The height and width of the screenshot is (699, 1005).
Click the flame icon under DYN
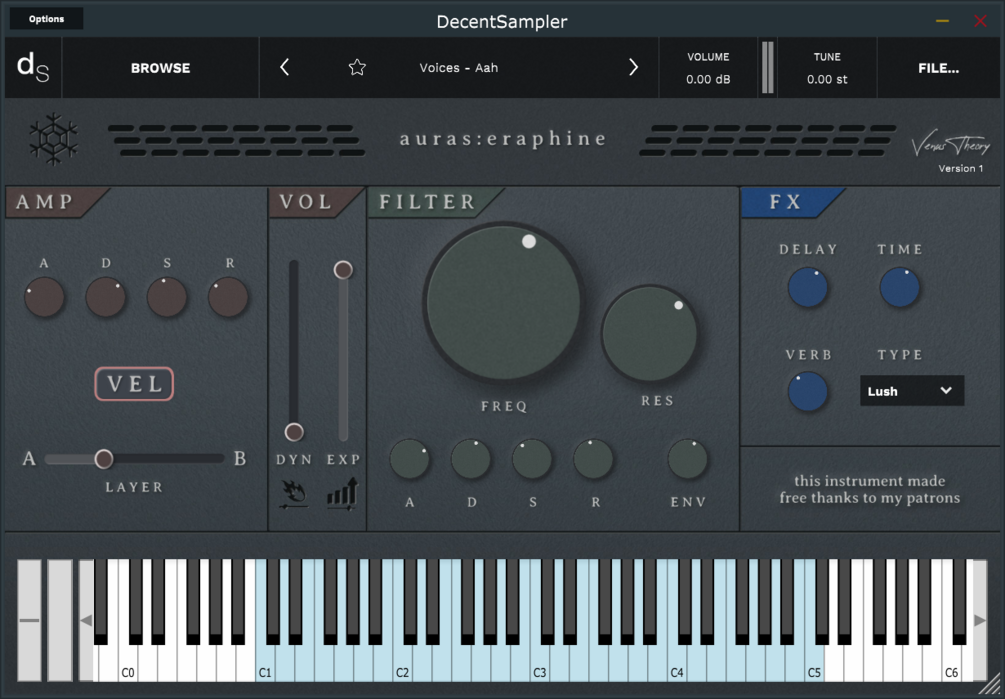pyautogui.click(x=294, y=495)
